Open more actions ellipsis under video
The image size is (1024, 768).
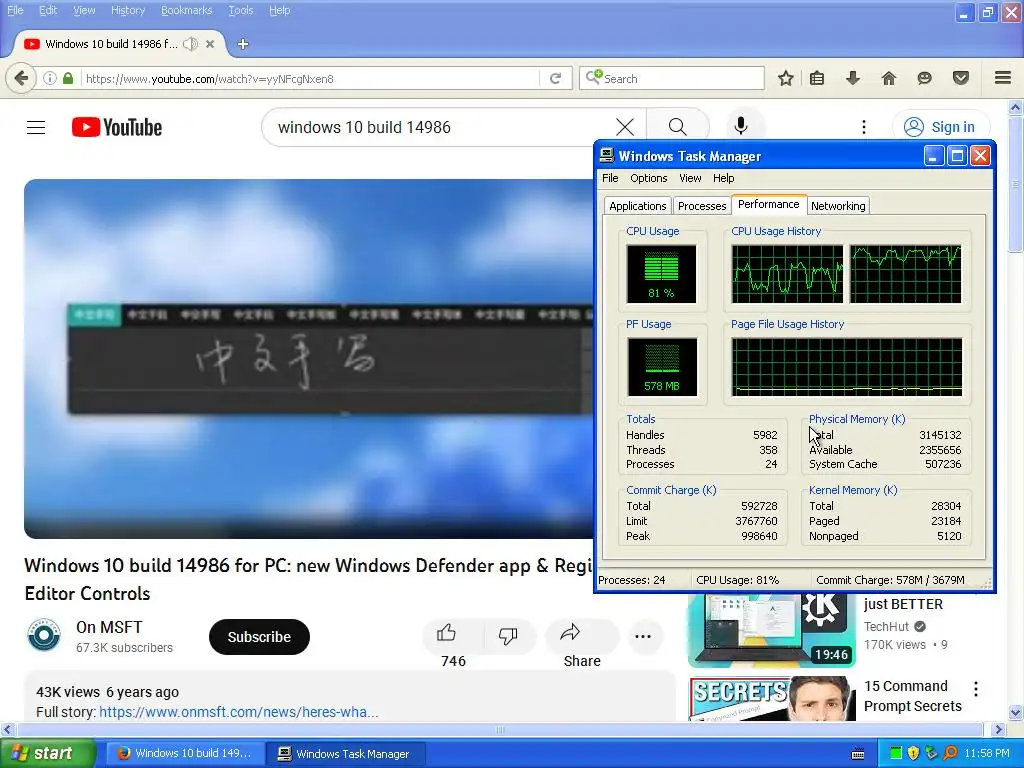point(643,636)
